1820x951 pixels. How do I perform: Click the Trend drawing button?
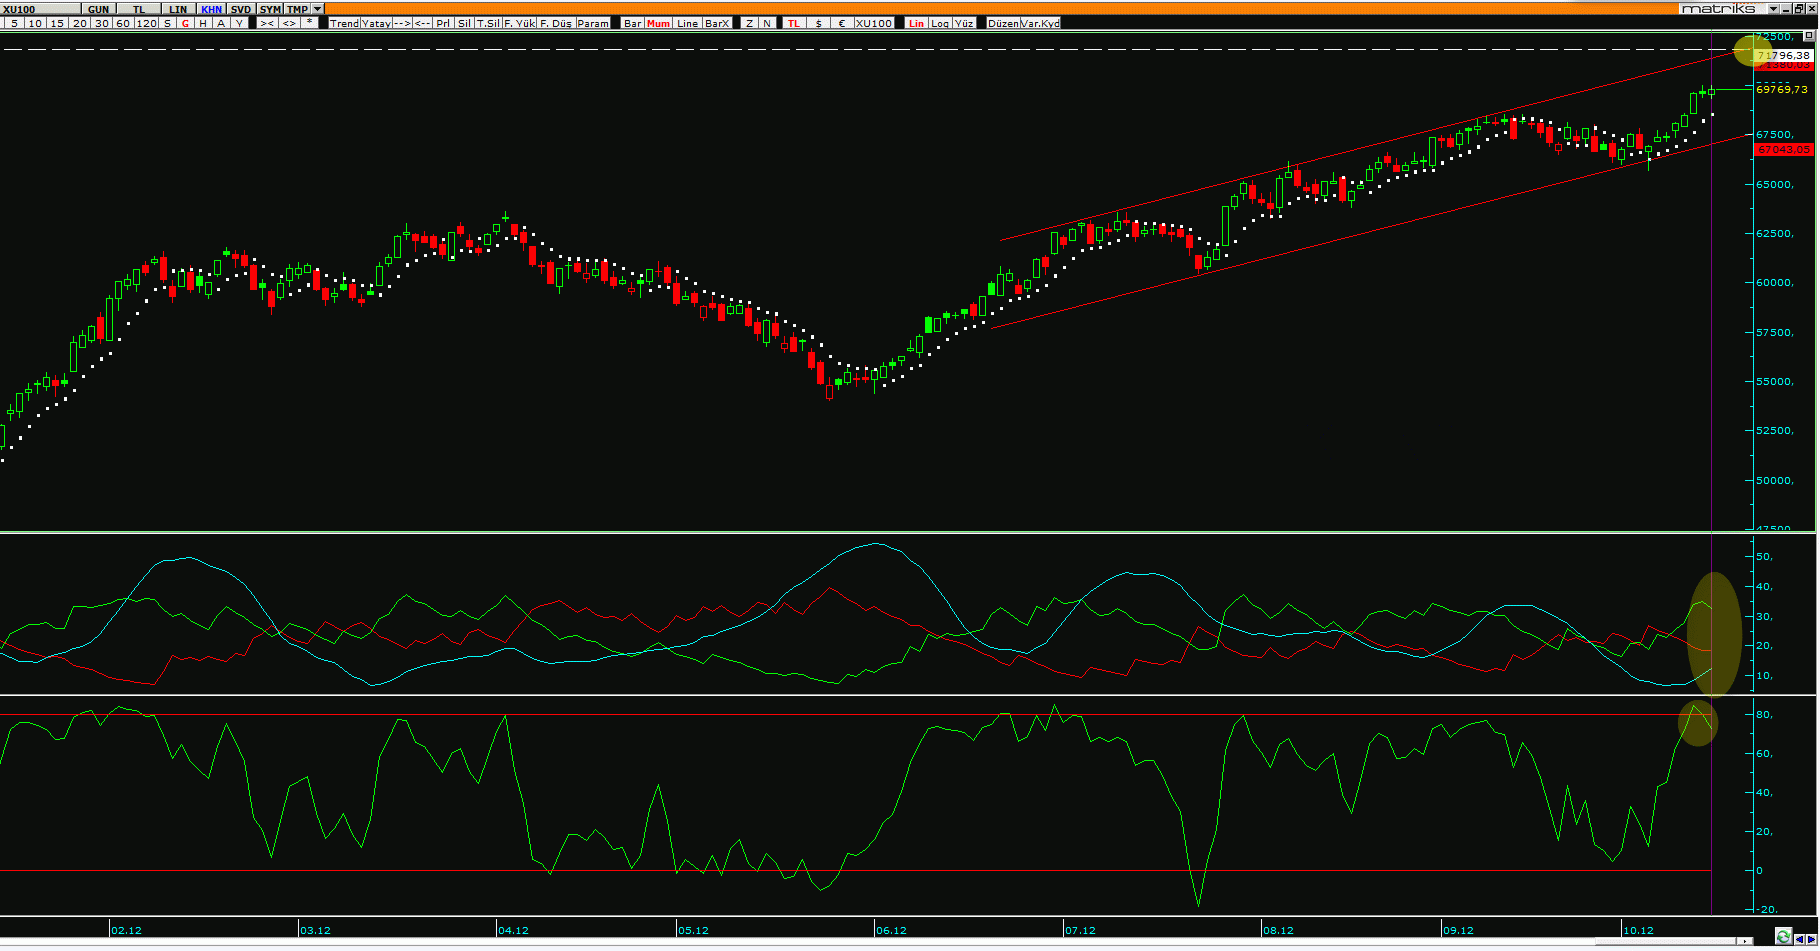click(x=344, y=23)
